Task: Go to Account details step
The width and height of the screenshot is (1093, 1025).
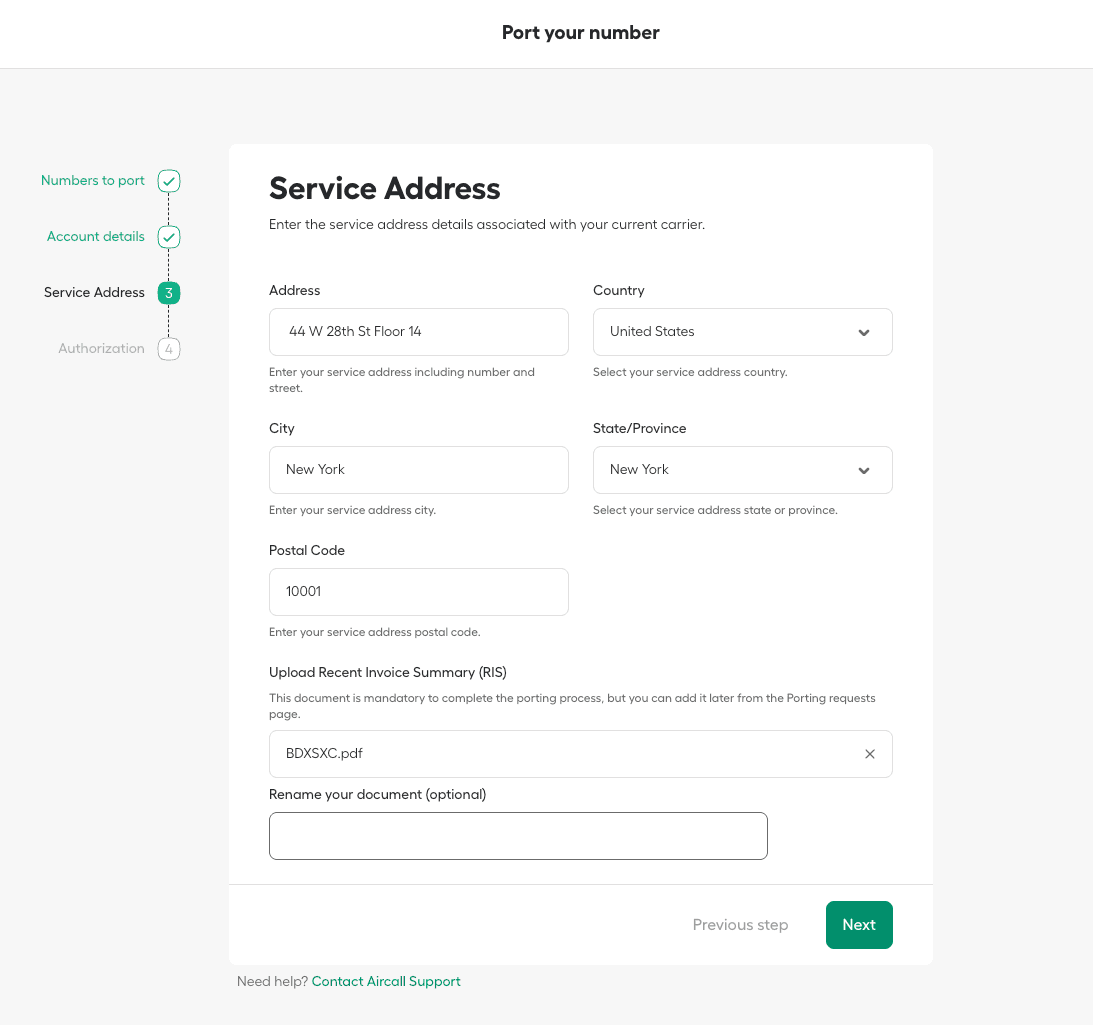Action: (x=96, y=237)
